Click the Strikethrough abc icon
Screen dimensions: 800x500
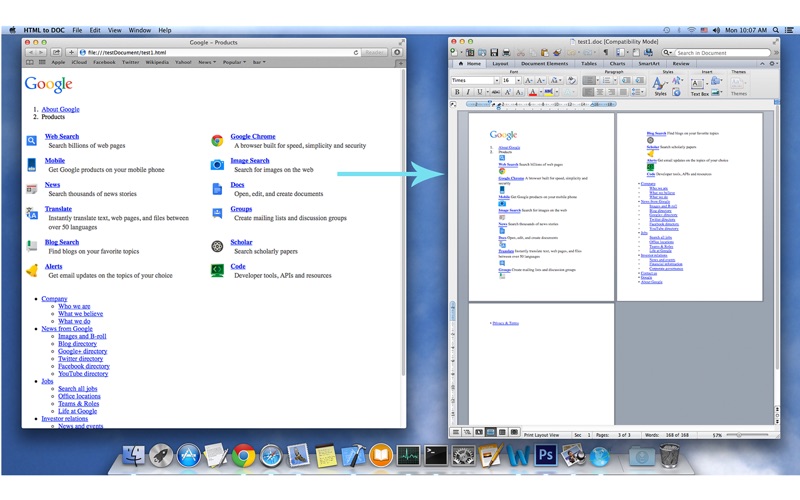(496, 92)
